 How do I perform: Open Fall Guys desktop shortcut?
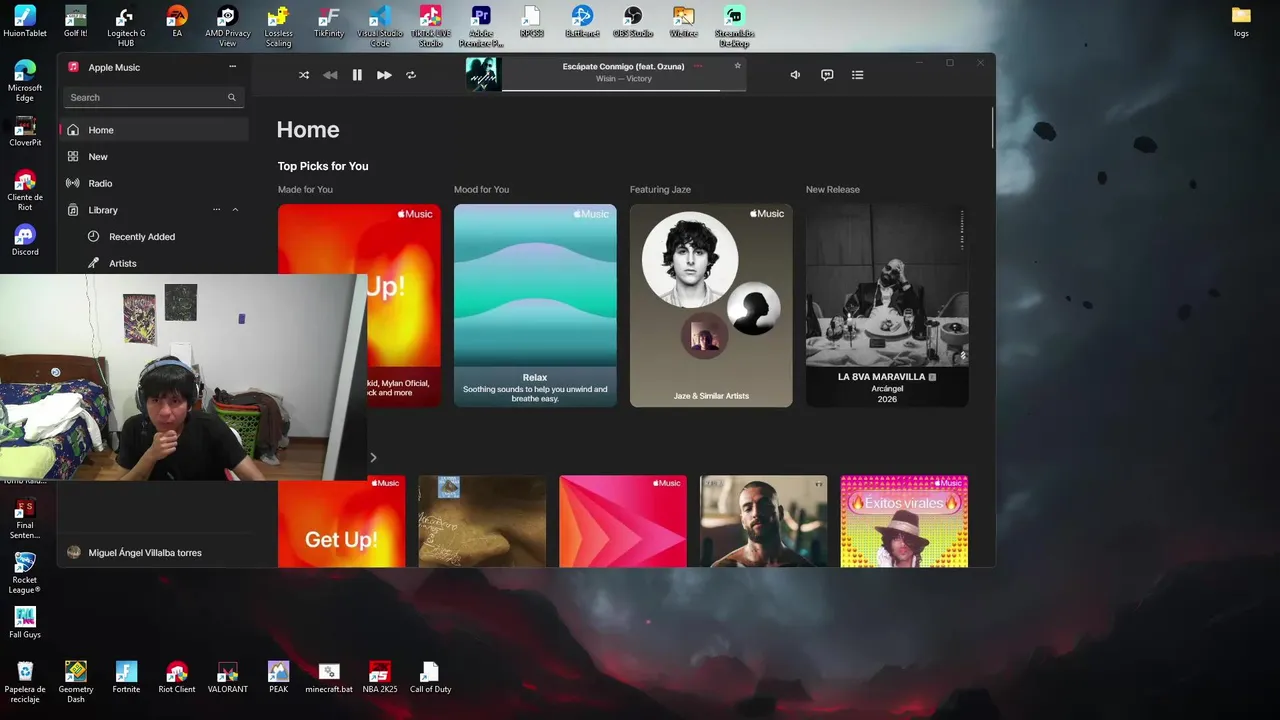click(25, 622)
